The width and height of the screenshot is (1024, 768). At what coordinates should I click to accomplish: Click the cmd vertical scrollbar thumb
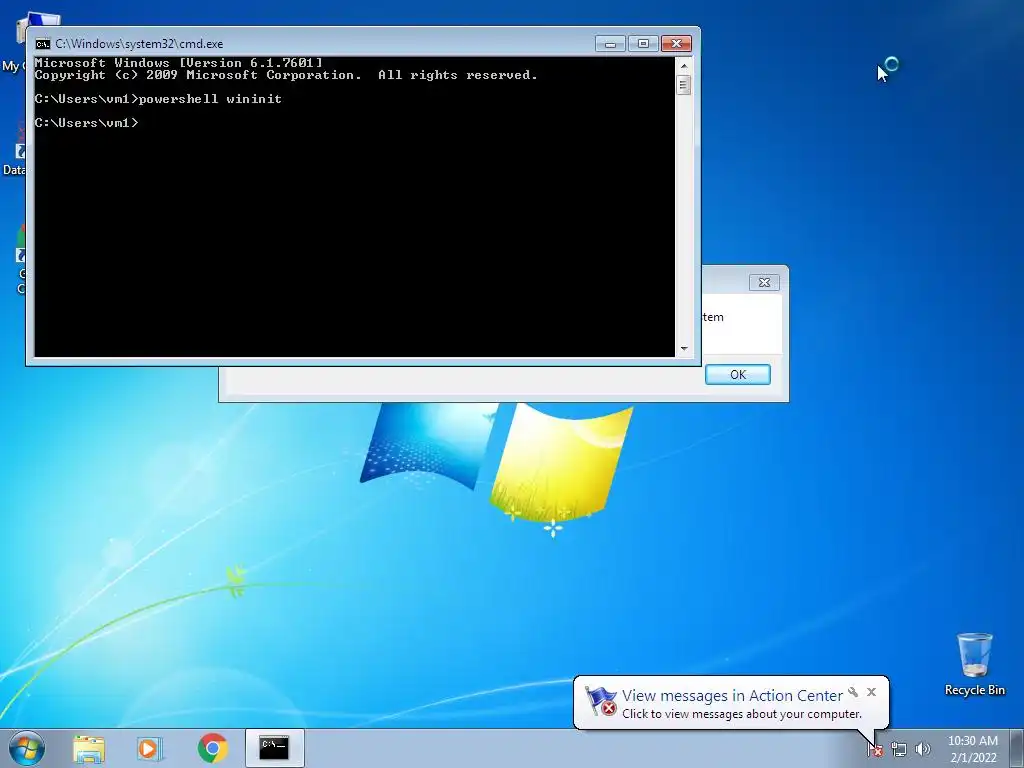coord(684,85)
